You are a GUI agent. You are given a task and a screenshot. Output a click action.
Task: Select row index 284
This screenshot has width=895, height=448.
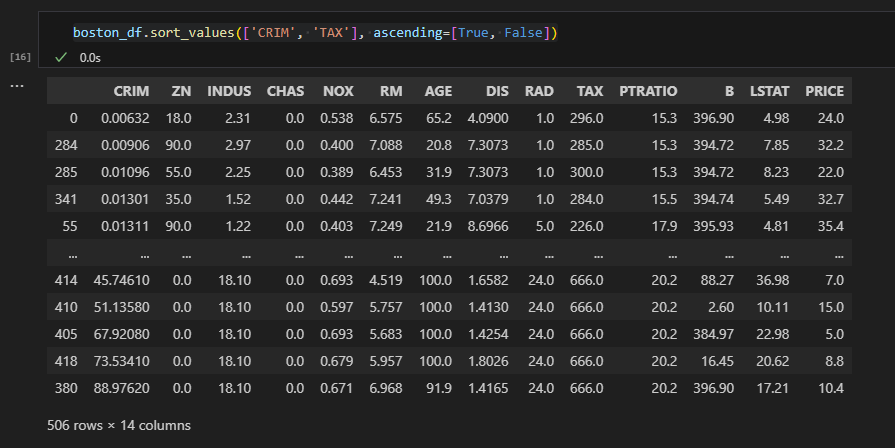tap(66, 146)
